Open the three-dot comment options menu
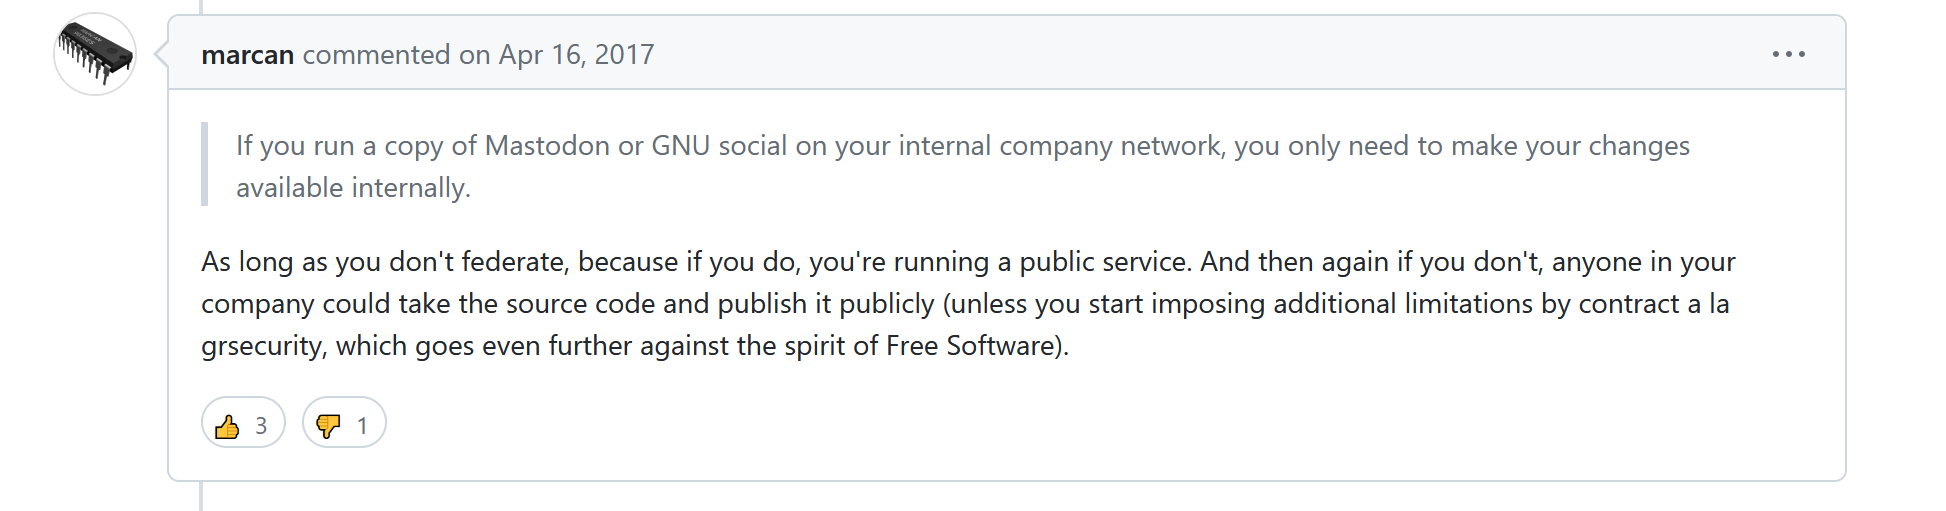This screenshot has width=1946, height=511. pos(1788,54)
